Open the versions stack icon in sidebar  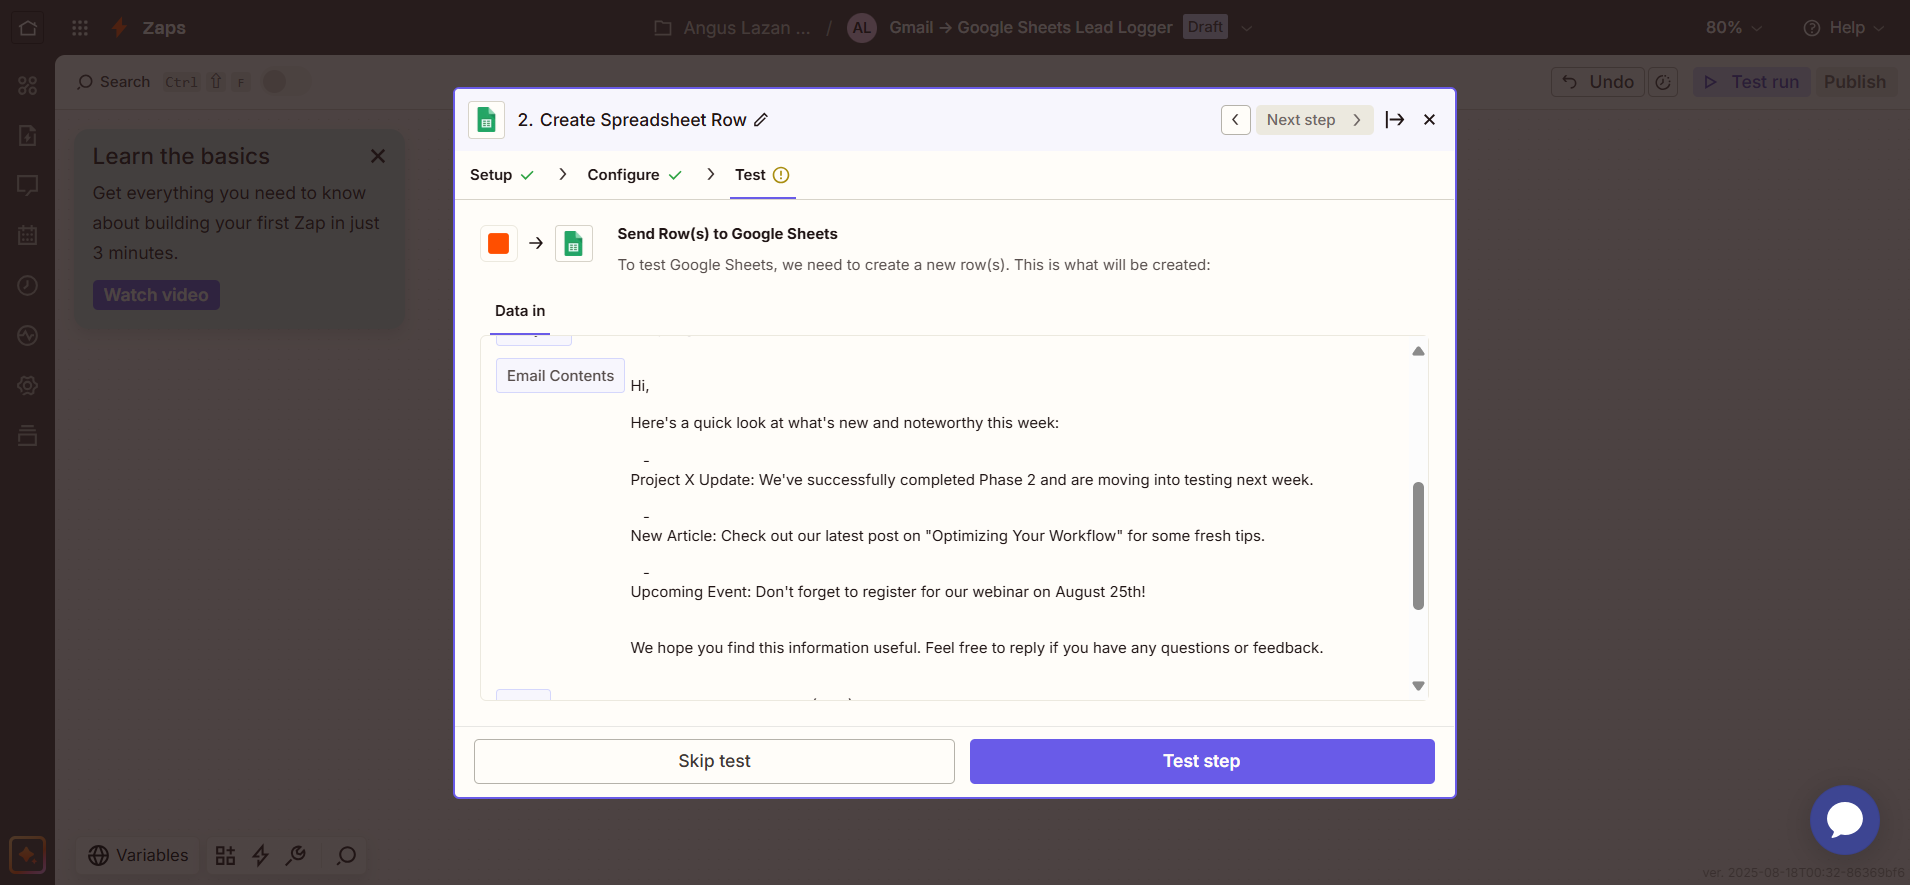[28, 436]
